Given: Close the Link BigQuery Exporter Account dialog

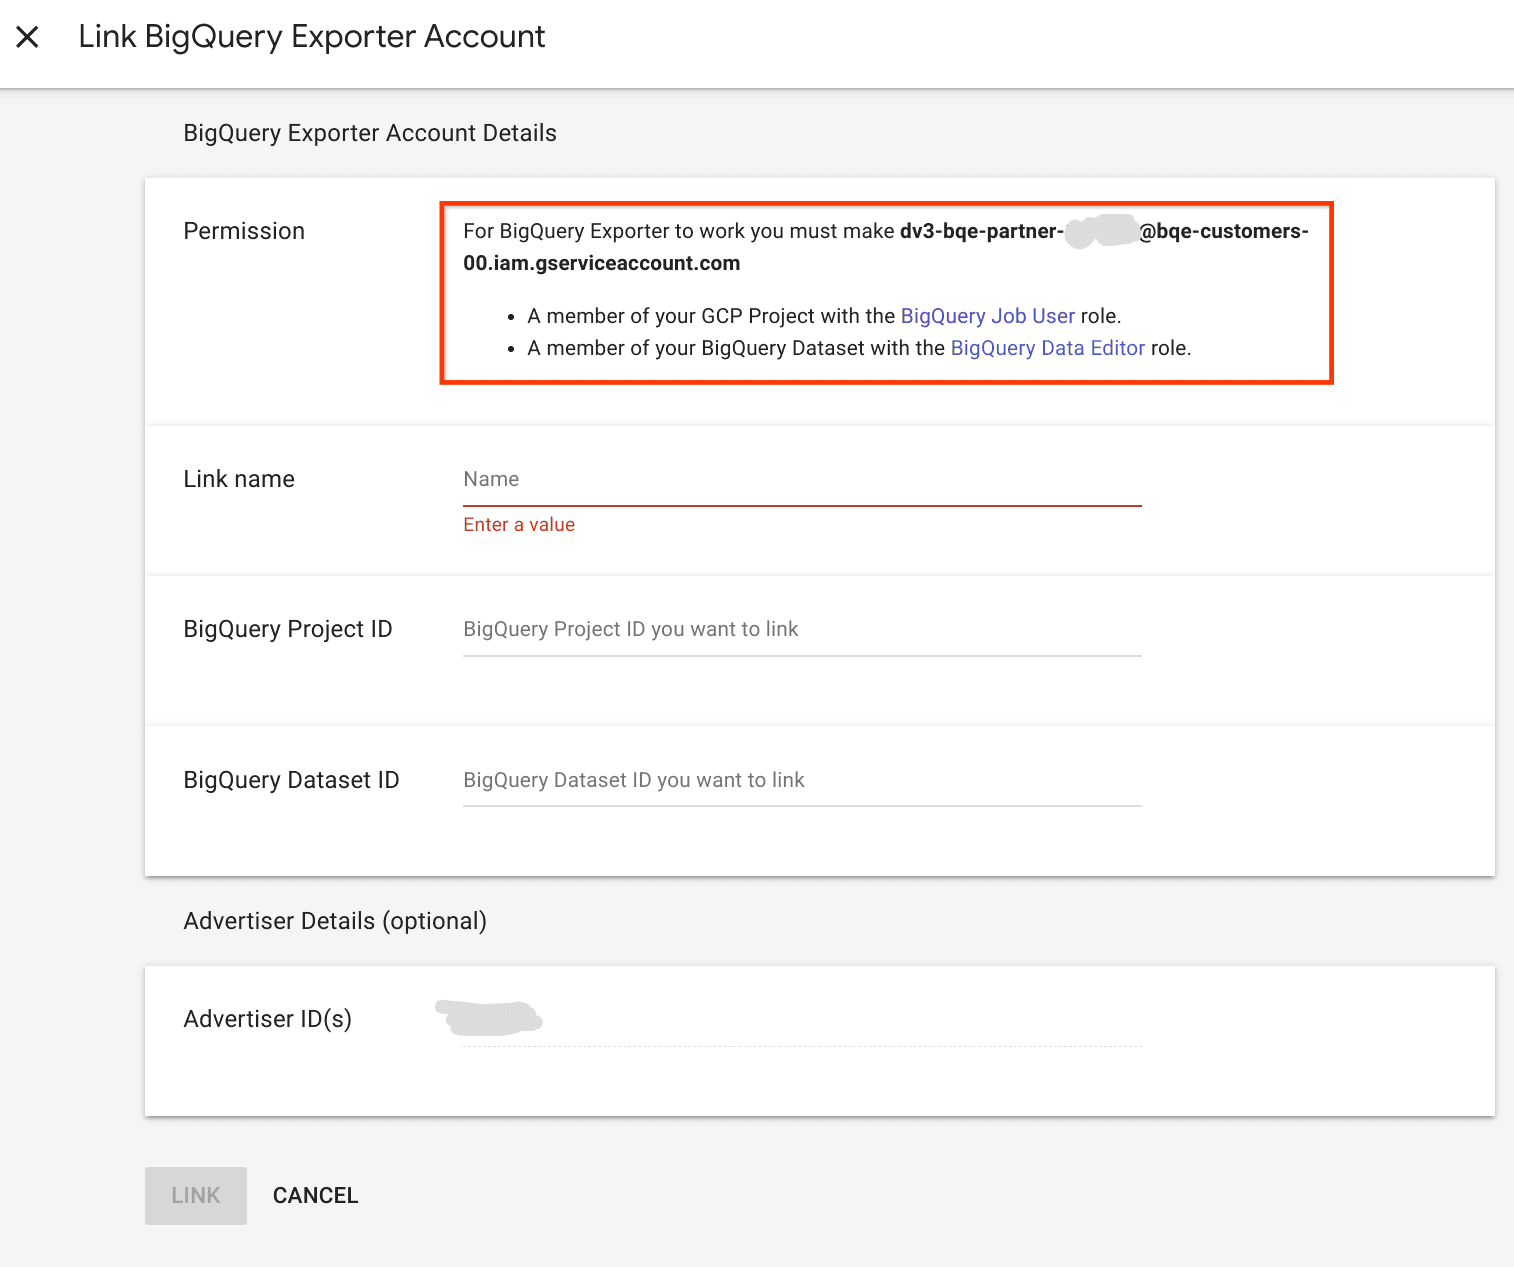Looking at the screenshot, I should click(28, 36).
